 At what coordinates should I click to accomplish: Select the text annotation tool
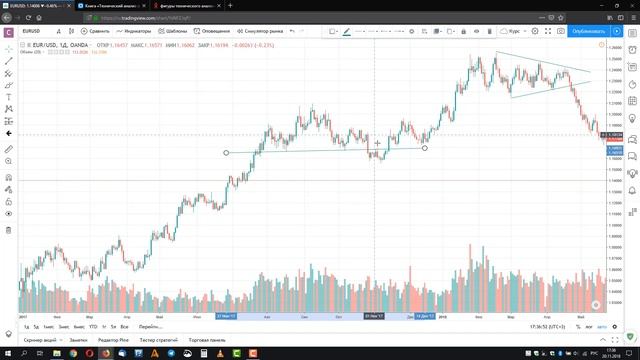pos(9,97)
